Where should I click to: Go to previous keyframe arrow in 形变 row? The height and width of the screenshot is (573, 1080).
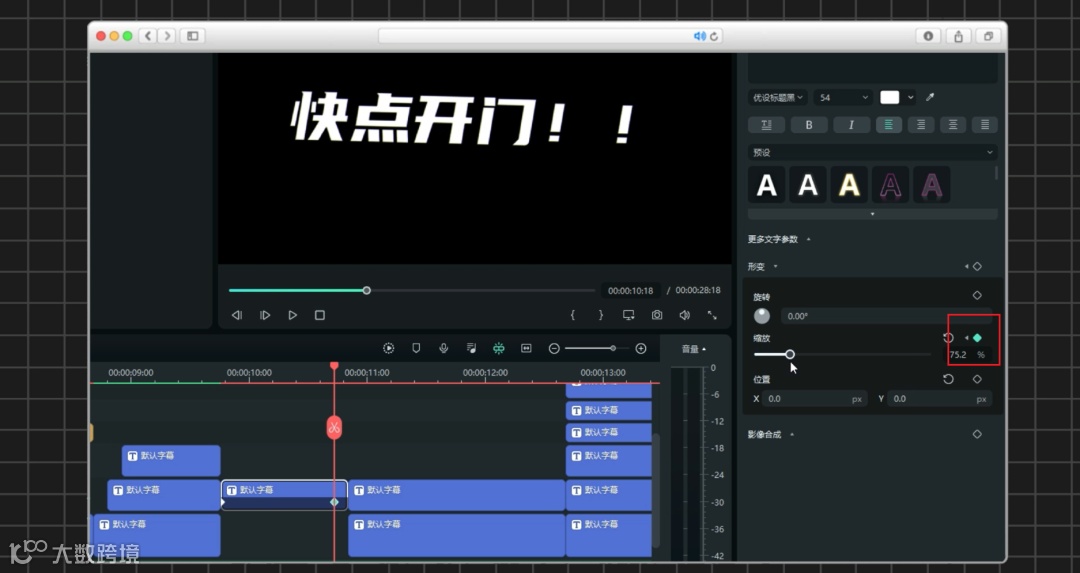tap(966, 267)
